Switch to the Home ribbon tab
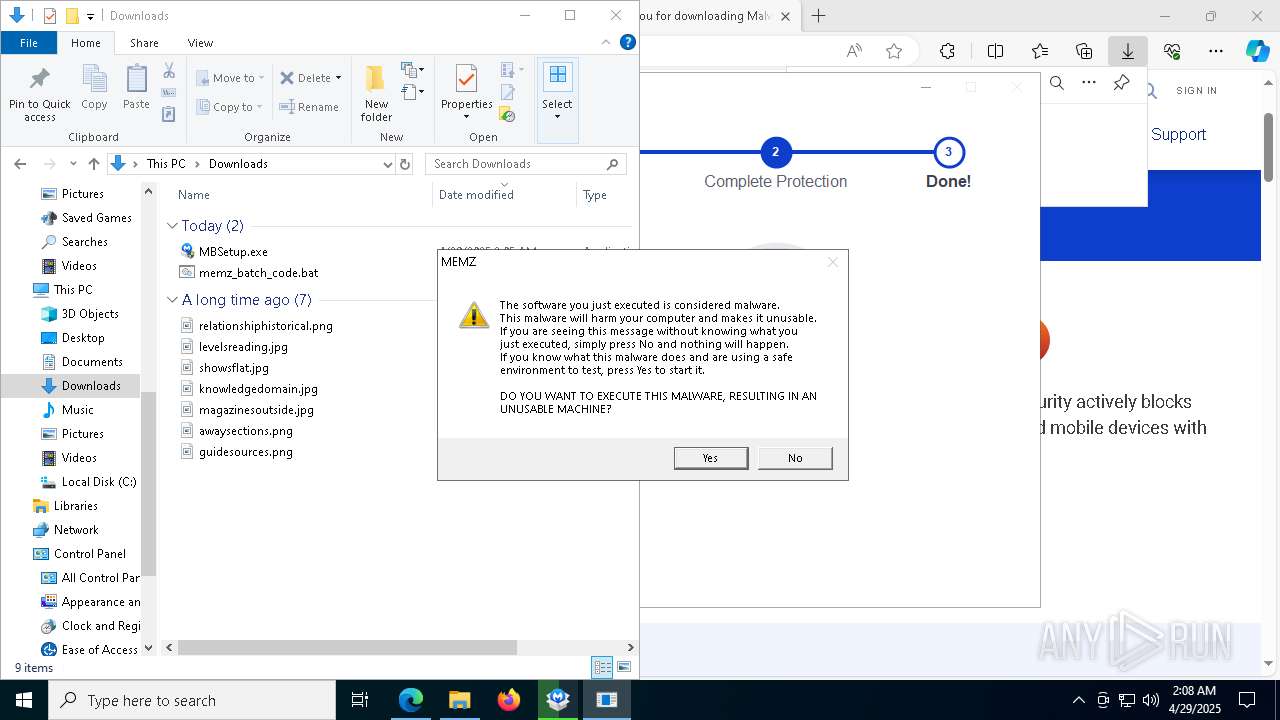This screenshot has width=1280, height=720. 85,43
